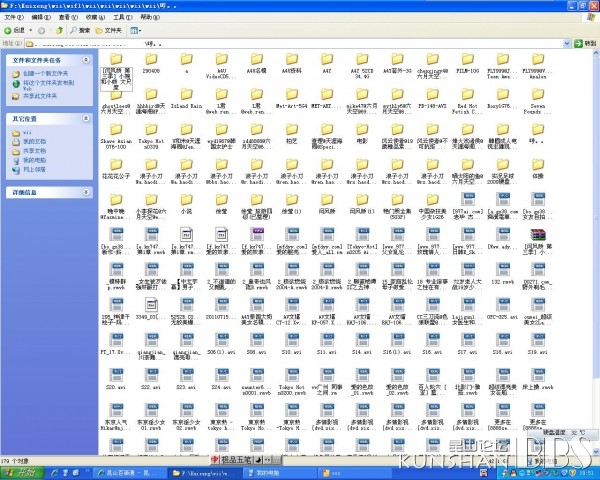Toggle the moon half-width icon on IME bar
Screen dimensions: 600x480
click(258, 460)
